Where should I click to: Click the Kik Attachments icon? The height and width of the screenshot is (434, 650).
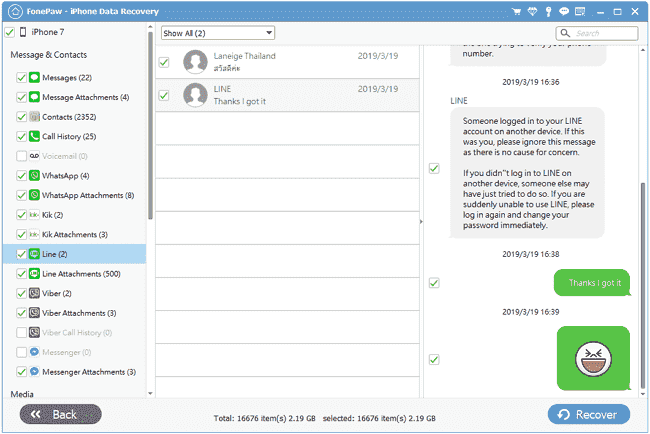coord(34,235)
